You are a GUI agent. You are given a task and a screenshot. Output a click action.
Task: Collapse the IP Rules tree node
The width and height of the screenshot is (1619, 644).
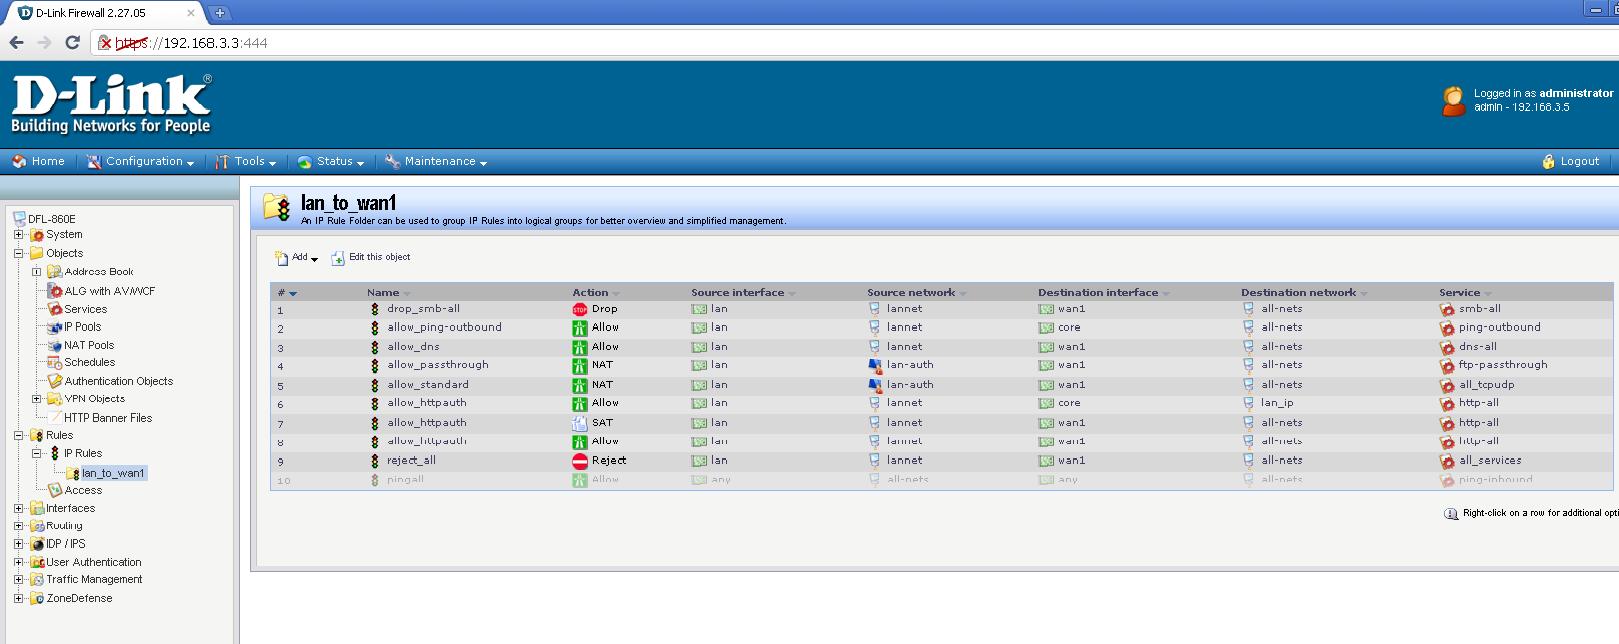[x=37, y=453]
